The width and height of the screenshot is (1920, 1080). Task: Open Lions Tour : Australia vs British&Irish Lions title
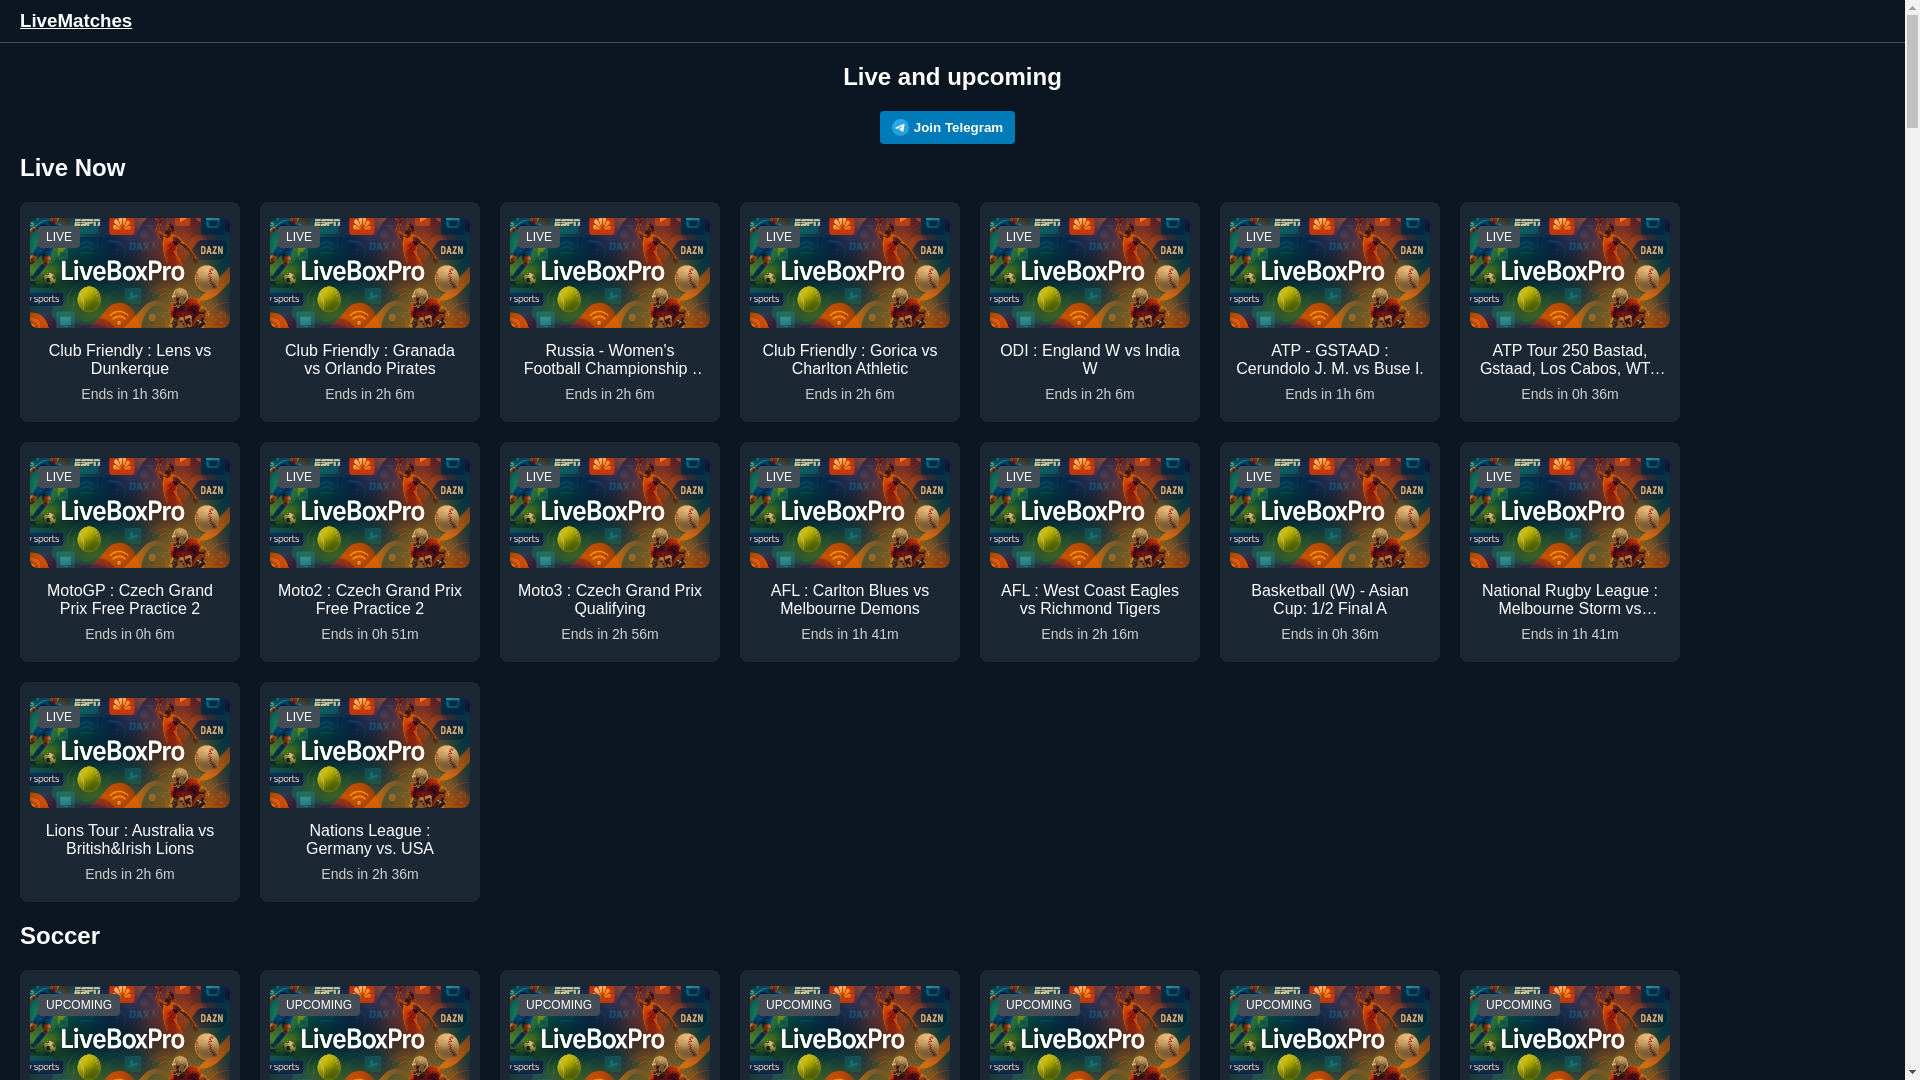(x=130, y=840)
